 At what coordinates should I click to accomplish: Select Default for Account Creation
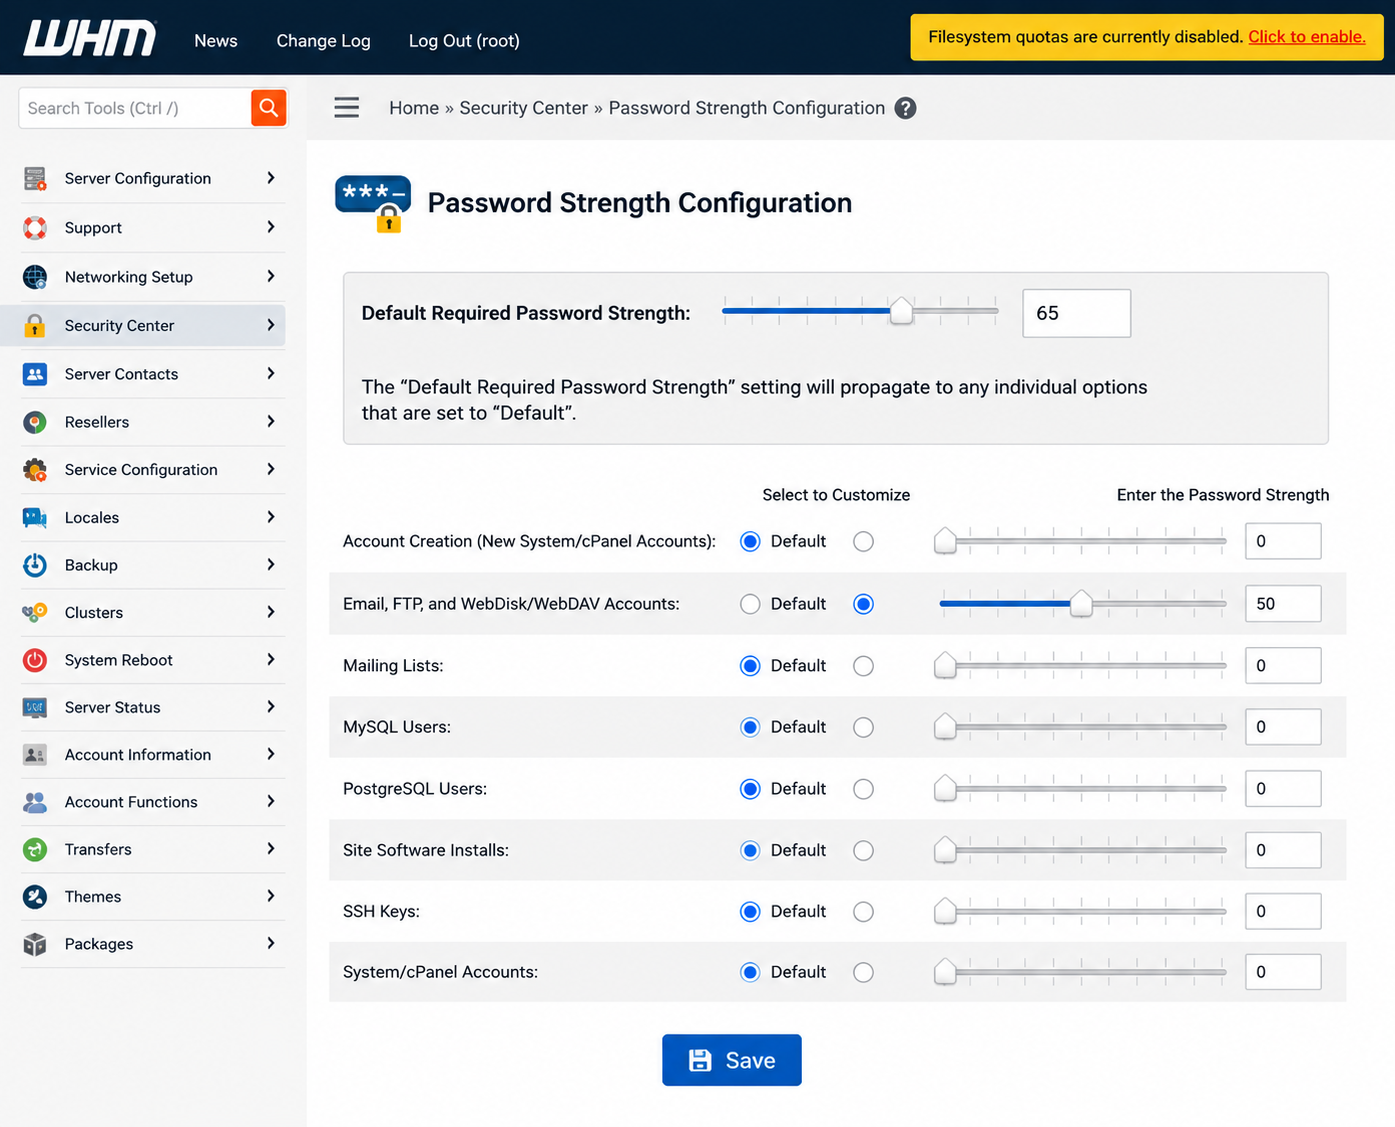(750, 541)
